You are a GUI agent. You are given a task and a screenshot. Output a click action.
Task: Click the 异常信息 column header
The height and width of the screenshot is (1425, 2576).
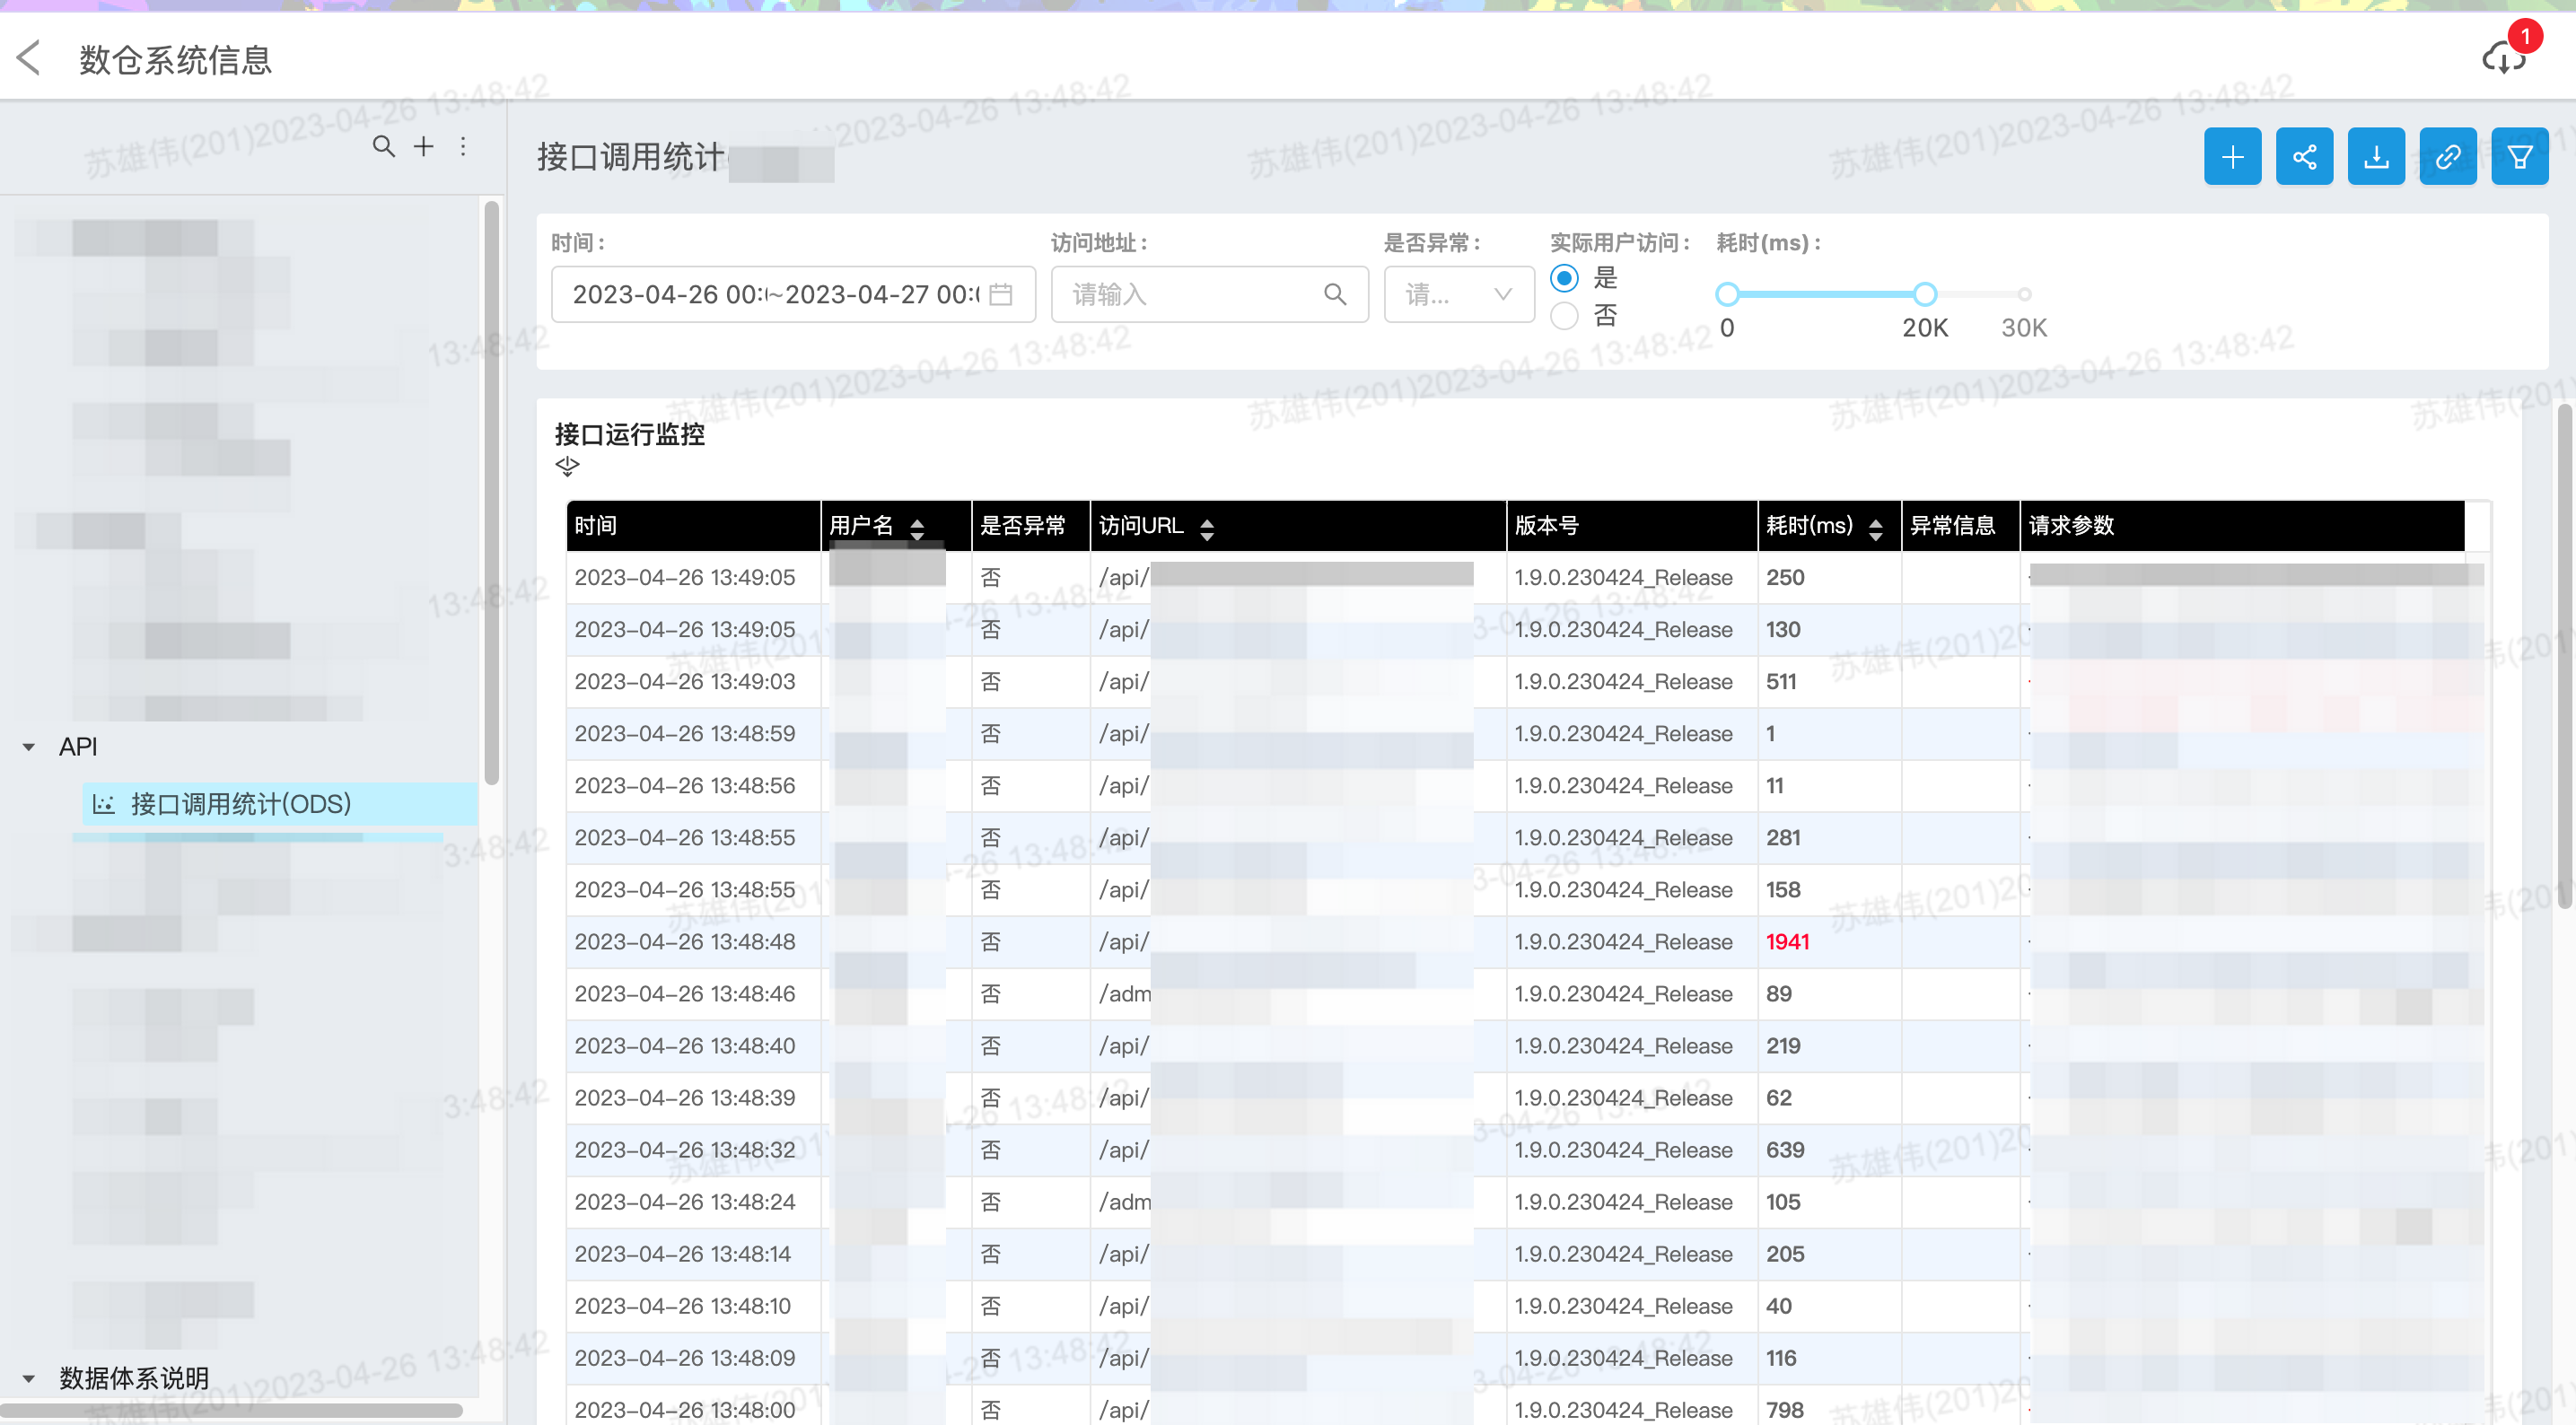click(1960, 526)
